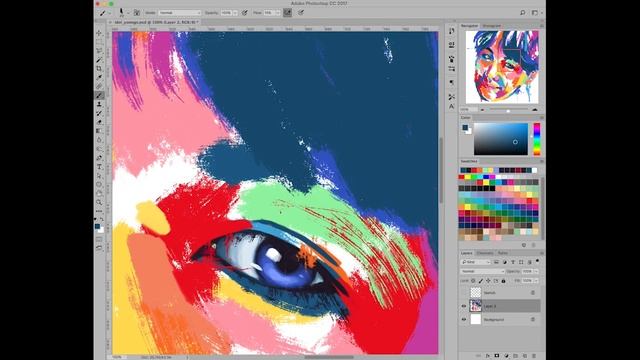Open the brush Opacity slider dropdown

tap(235, 13)
